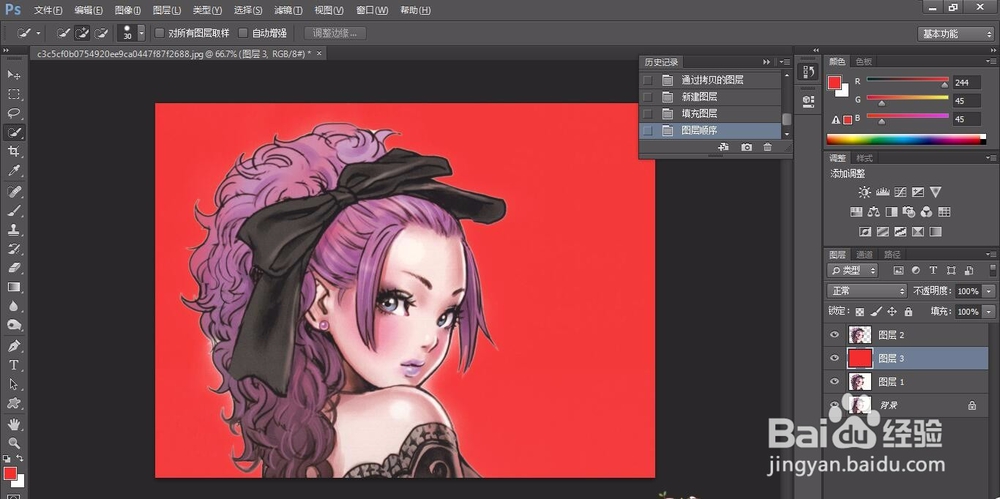Hide layer 图层 2 via its eye icon
Image resolution: width=1000 pixels, height=499 pixels.
pos(834,335)
